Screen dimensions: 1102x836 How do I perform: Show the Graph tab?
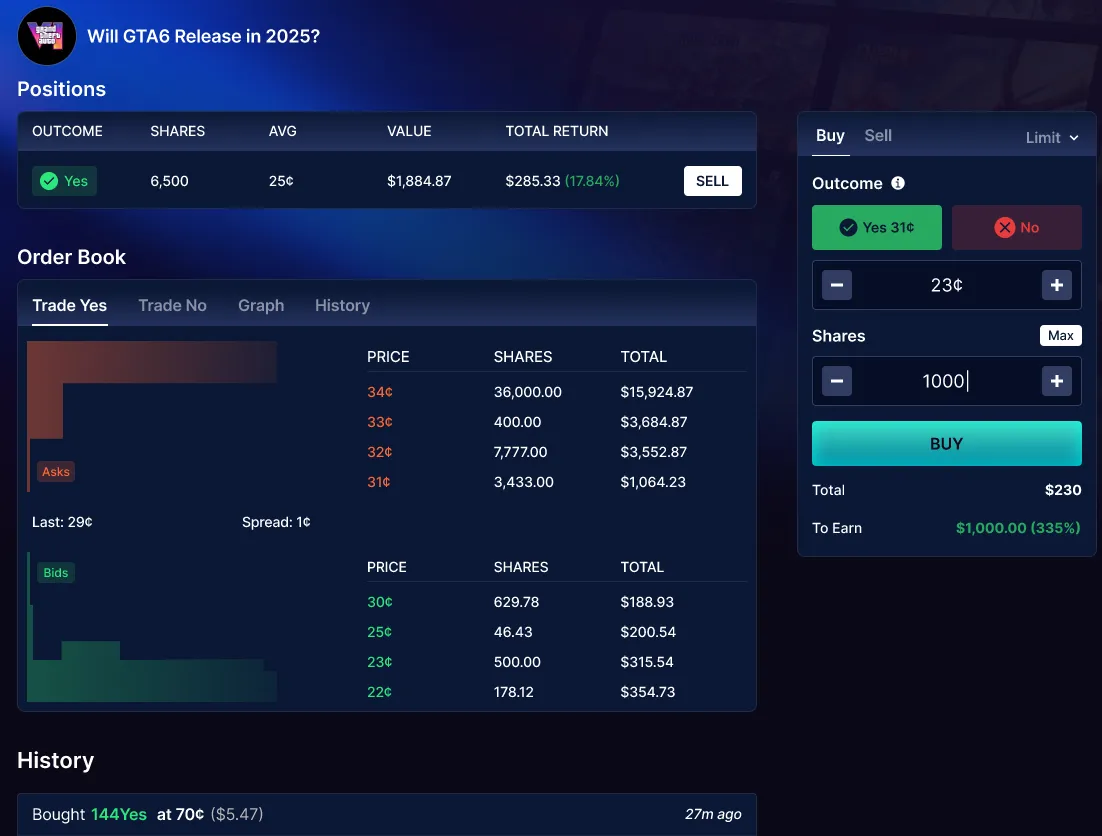click(261, 306)
